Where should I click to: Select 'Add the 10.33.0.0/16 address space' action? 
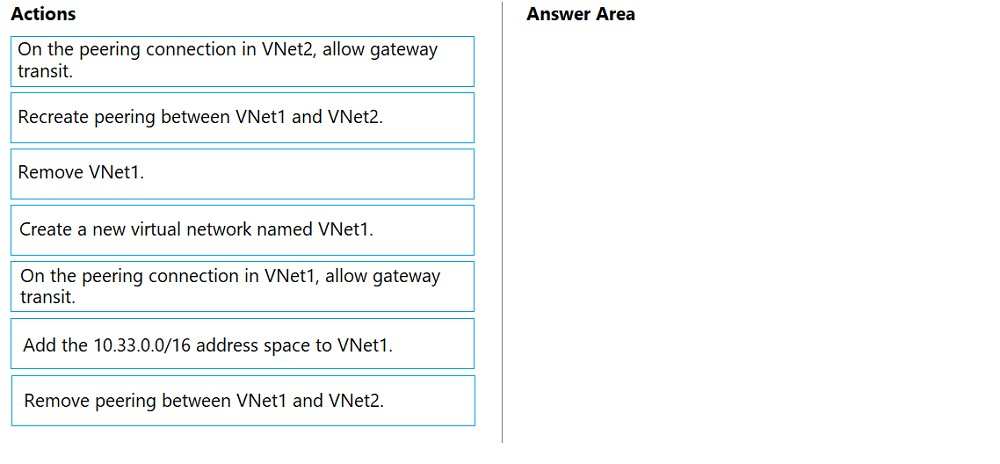click(x=242, y=343)
